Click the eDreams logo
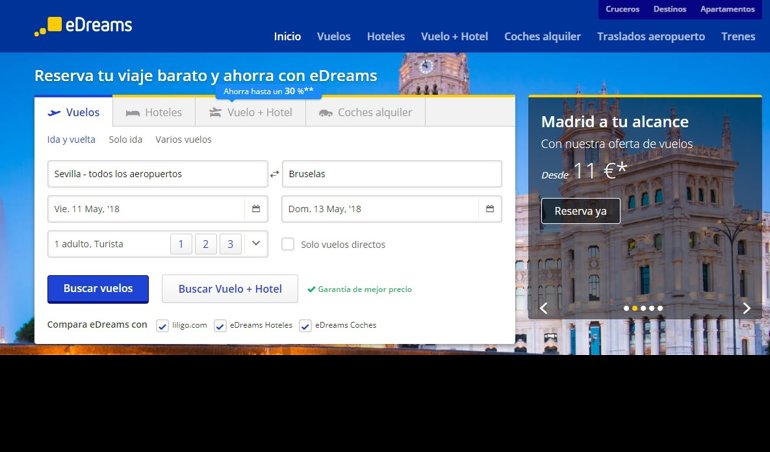Image resolution: width=770 pixels, height=452 pixels. tap(82, 26)
